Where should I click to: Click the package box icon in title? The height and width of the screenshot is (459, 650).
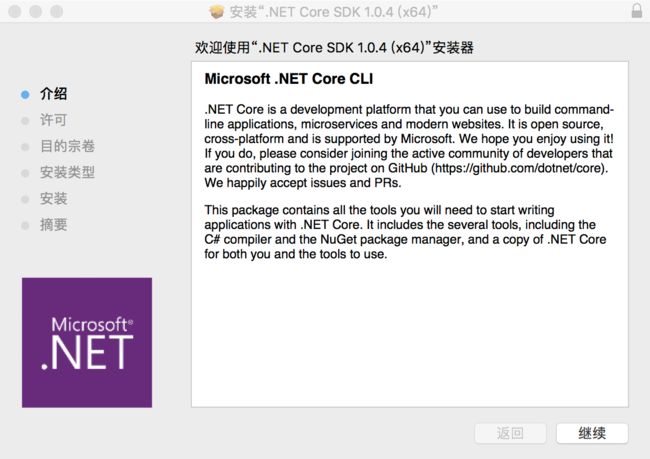click(x=216, y=12)
